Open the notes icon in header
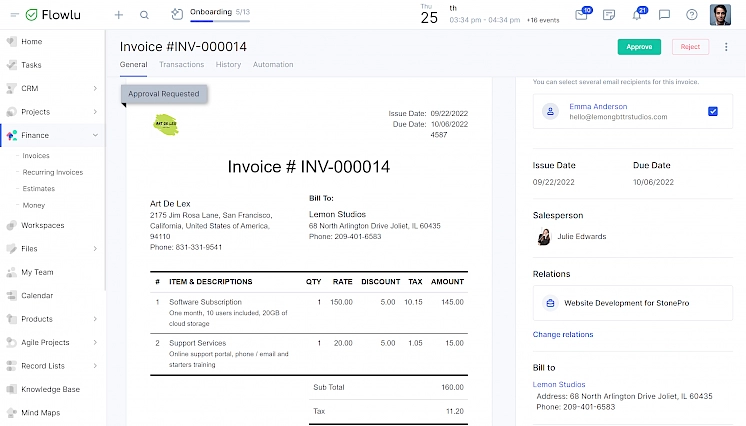 [x=609, y=15]
